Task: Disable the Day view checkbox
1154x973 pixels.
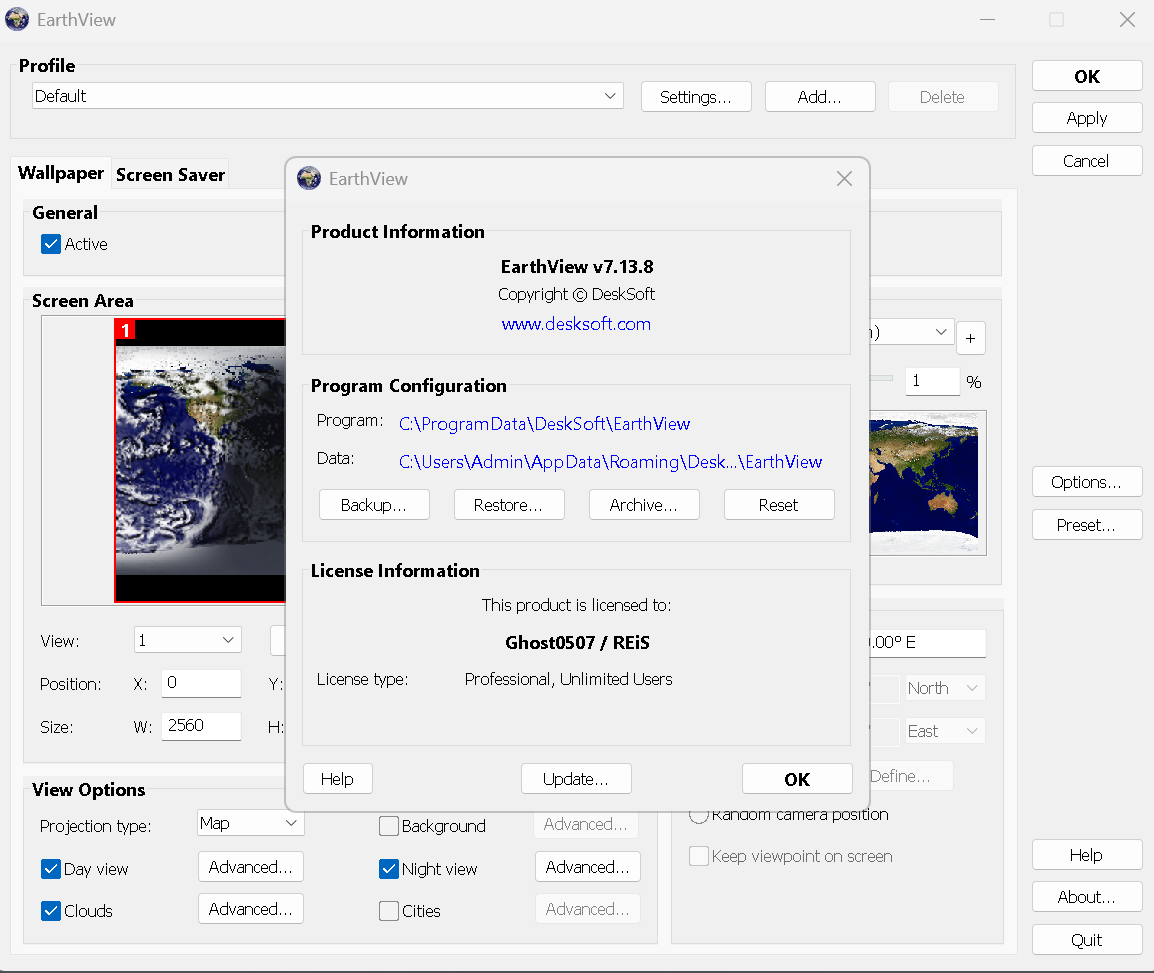Action: [51, 868]
